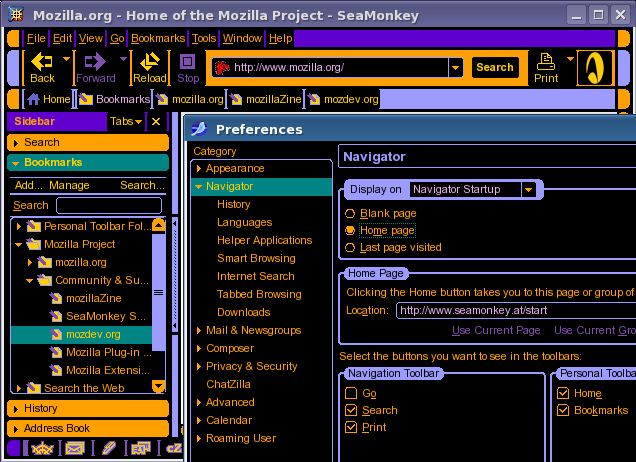Open the File menu
This screenshot has width=636, height=462.
pos(36,38)
